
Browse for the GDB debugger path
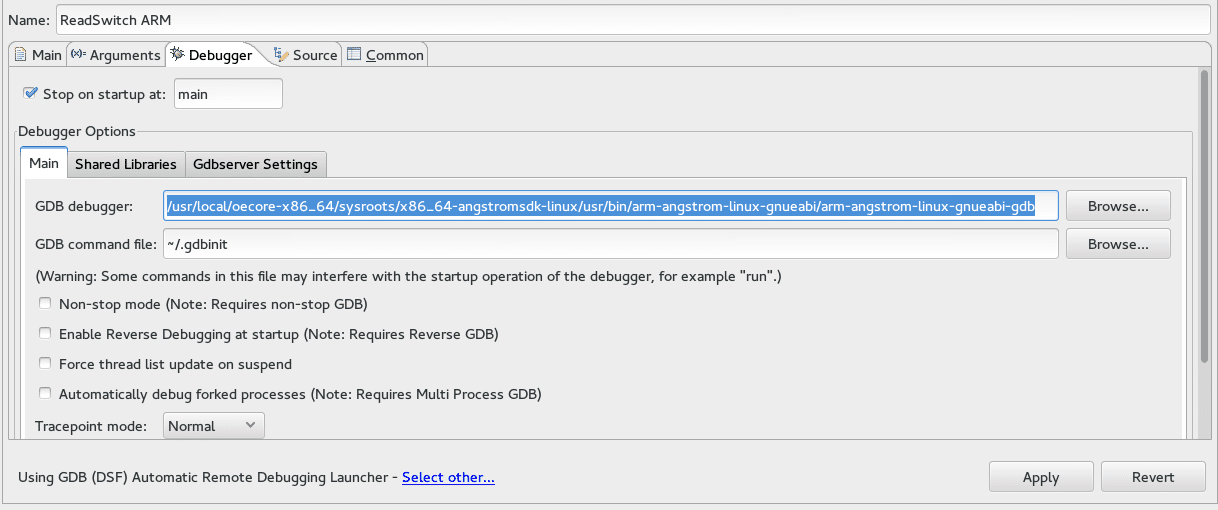tap(1118, 206)
